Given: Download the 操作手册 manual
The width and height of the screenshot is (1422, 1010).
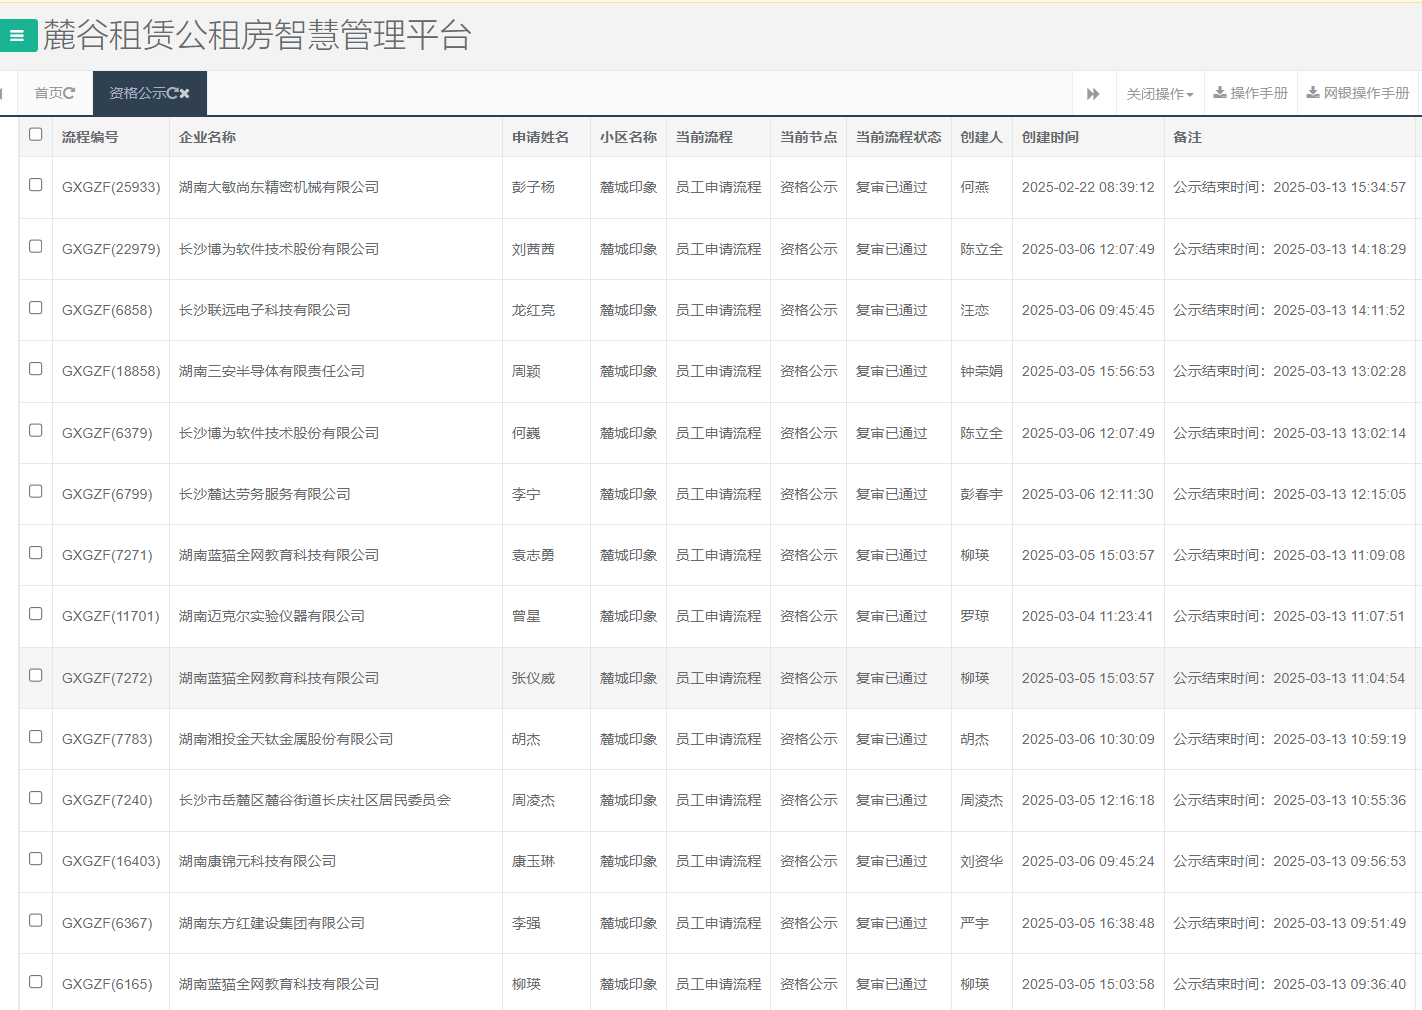Looking at the screenshot, I should (x=1250, y=93).
